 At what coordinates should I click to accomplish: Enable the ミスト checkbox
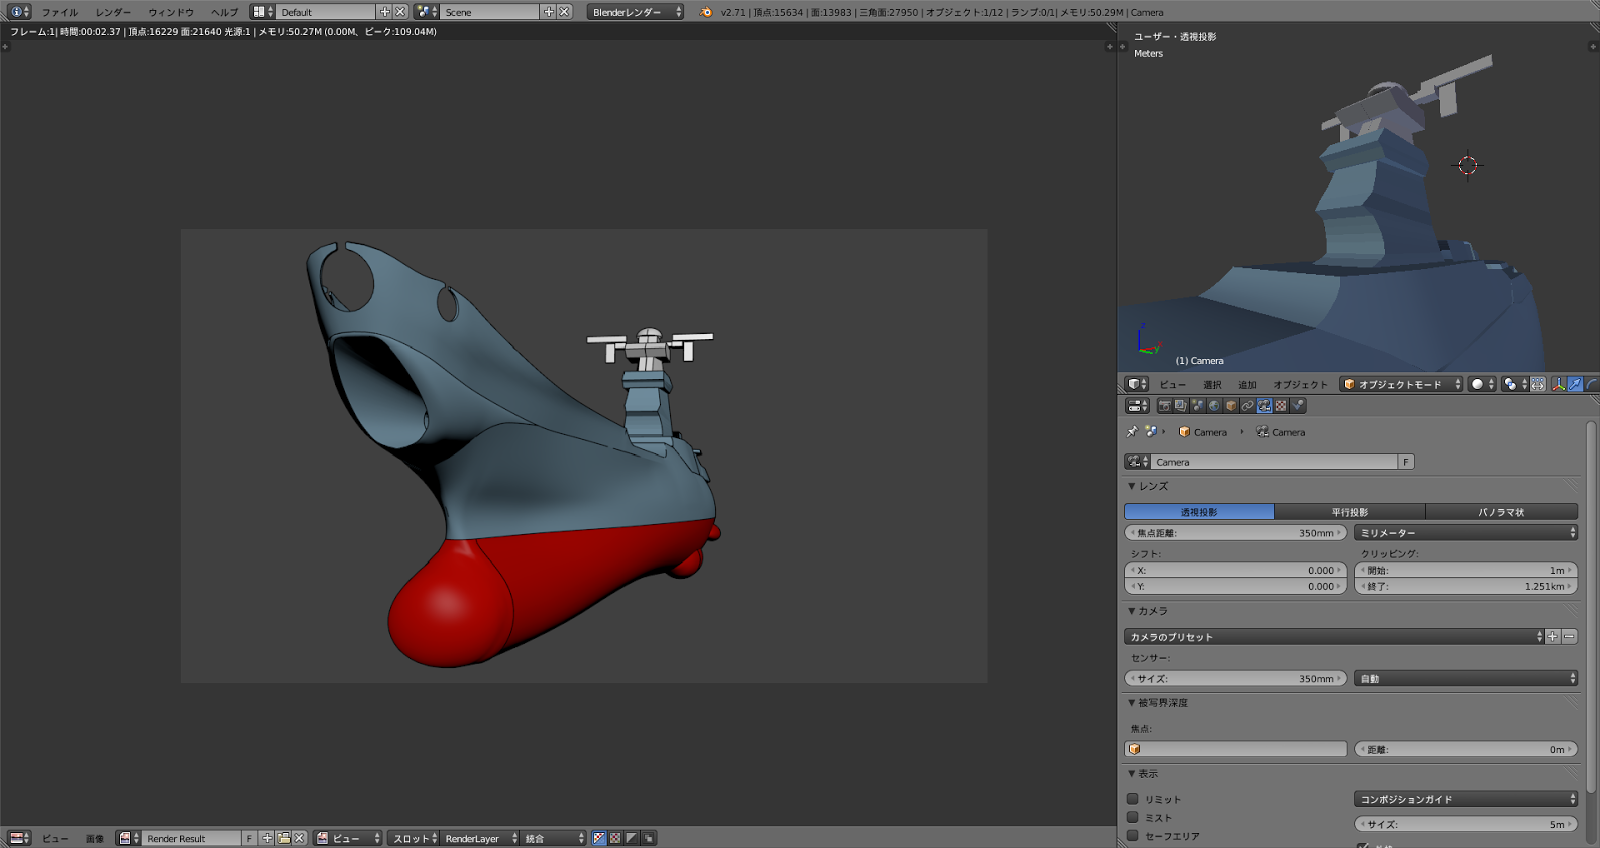[x=1133, y=817]
